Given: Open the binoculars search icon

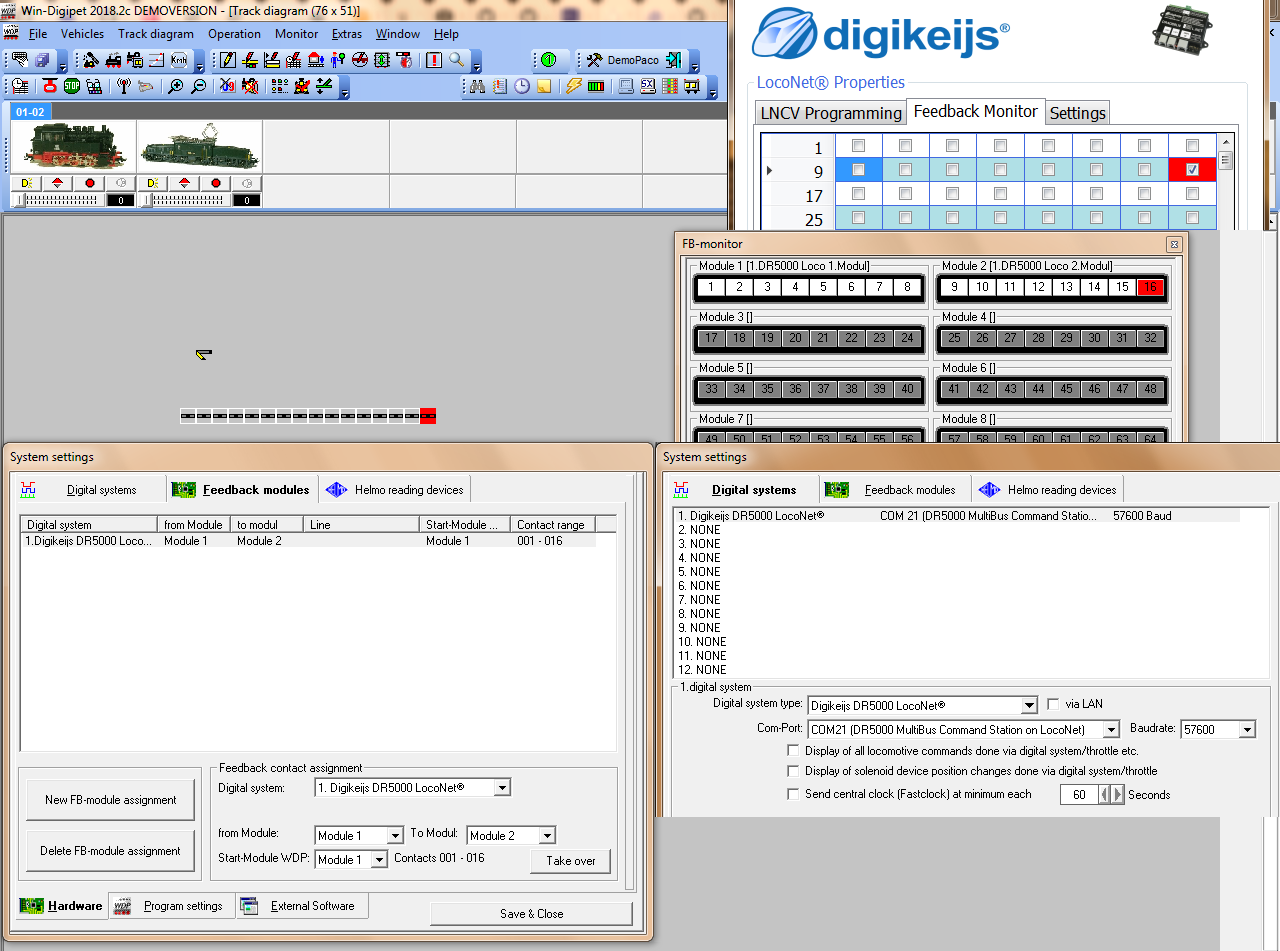Looking at the screenshot, I should click(478, 87).
